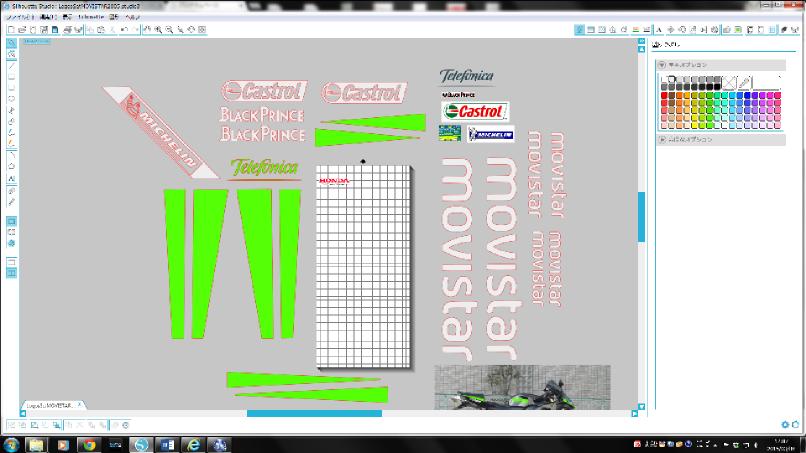
Task: Select the Rounded Rectangle tool
Action: (x=11, y=87)
